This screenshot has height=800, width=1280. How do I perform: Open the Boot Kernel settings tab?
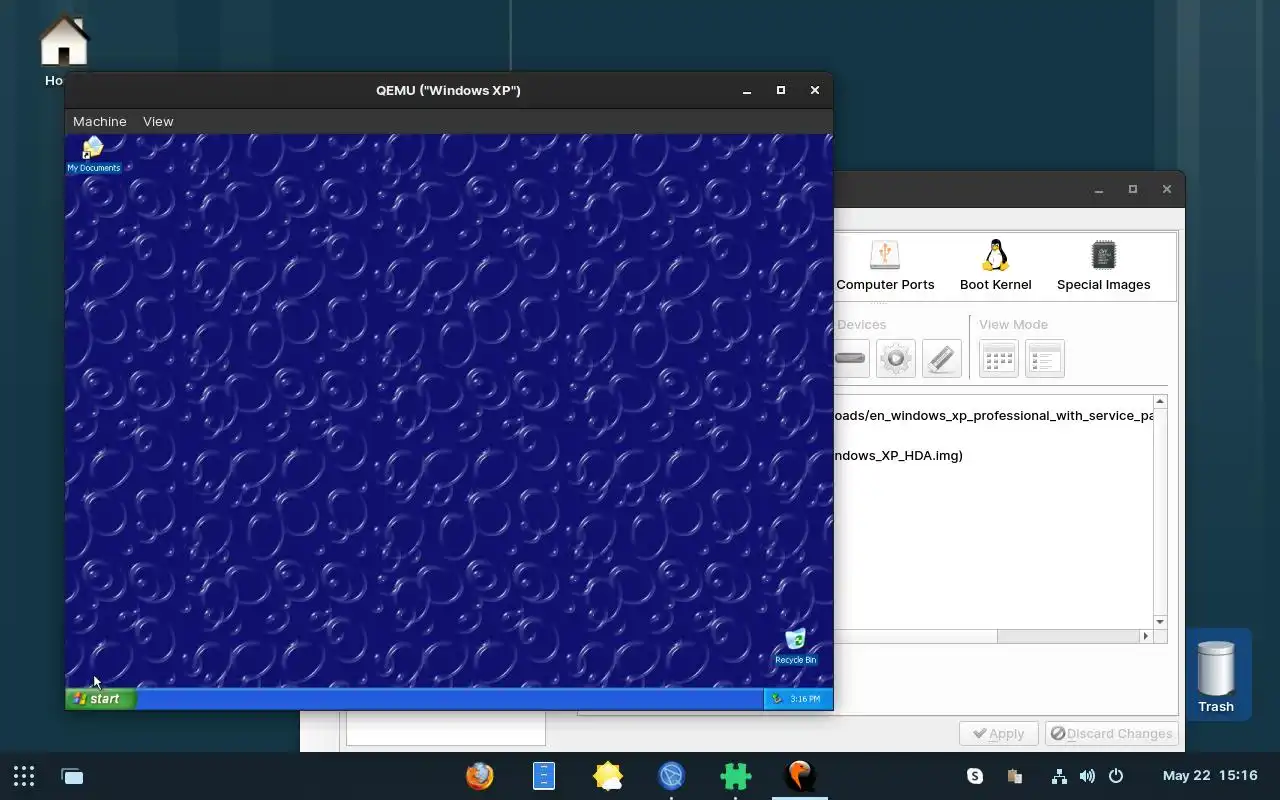995,266
